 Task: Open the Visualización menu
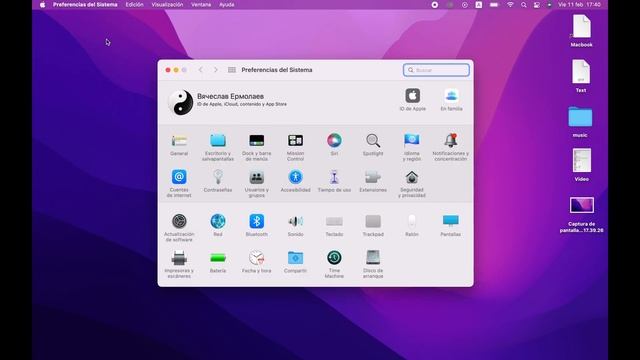167,4
